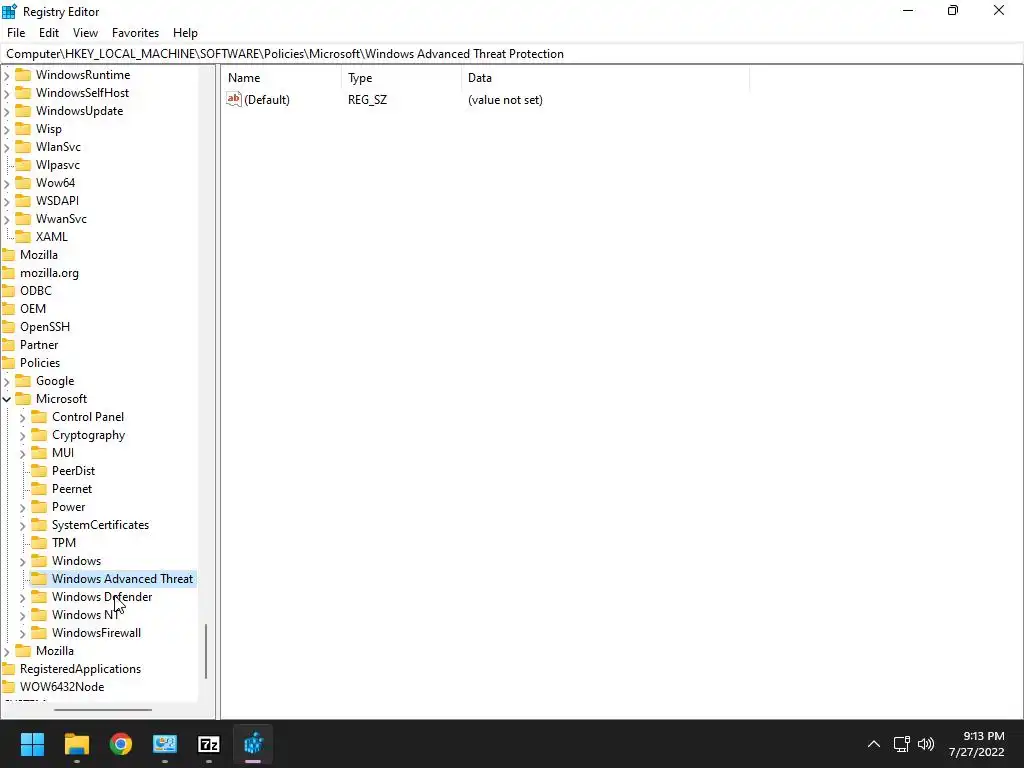Select the Policies key
Screen dimensions: 1024x768
[40, 362]
